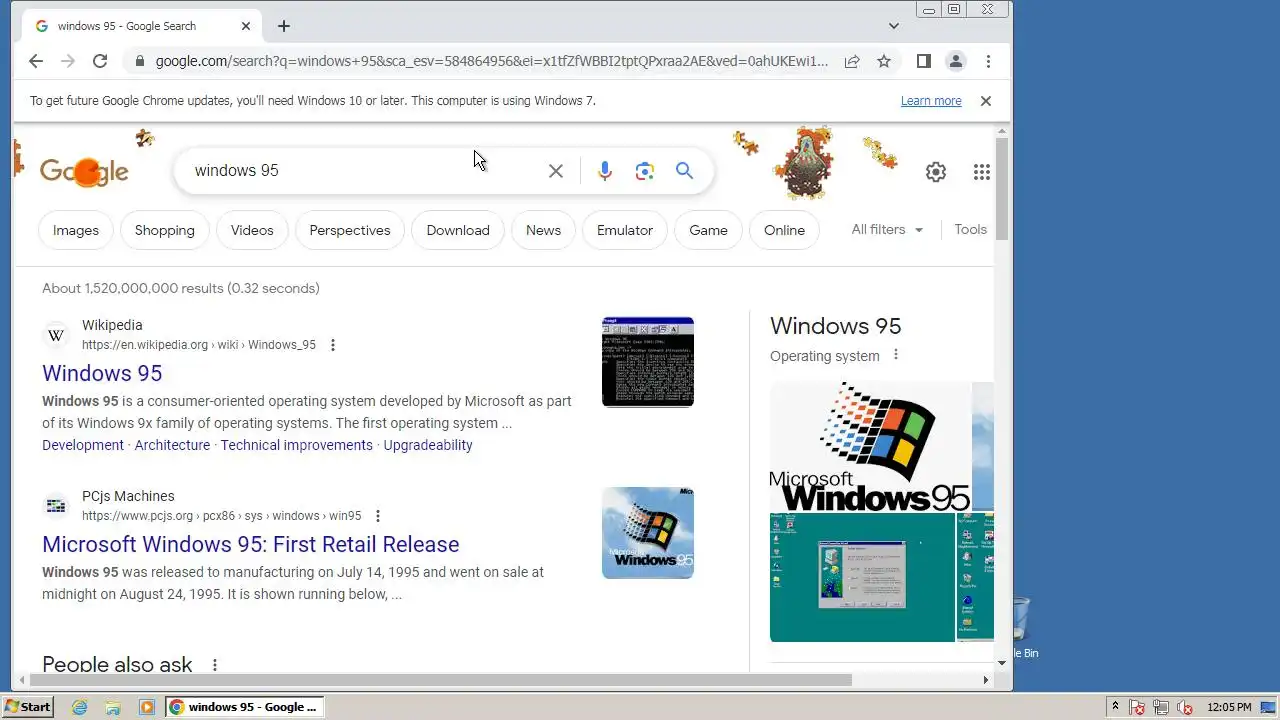Switch to the Videos filter

click(x=252, y=230)
